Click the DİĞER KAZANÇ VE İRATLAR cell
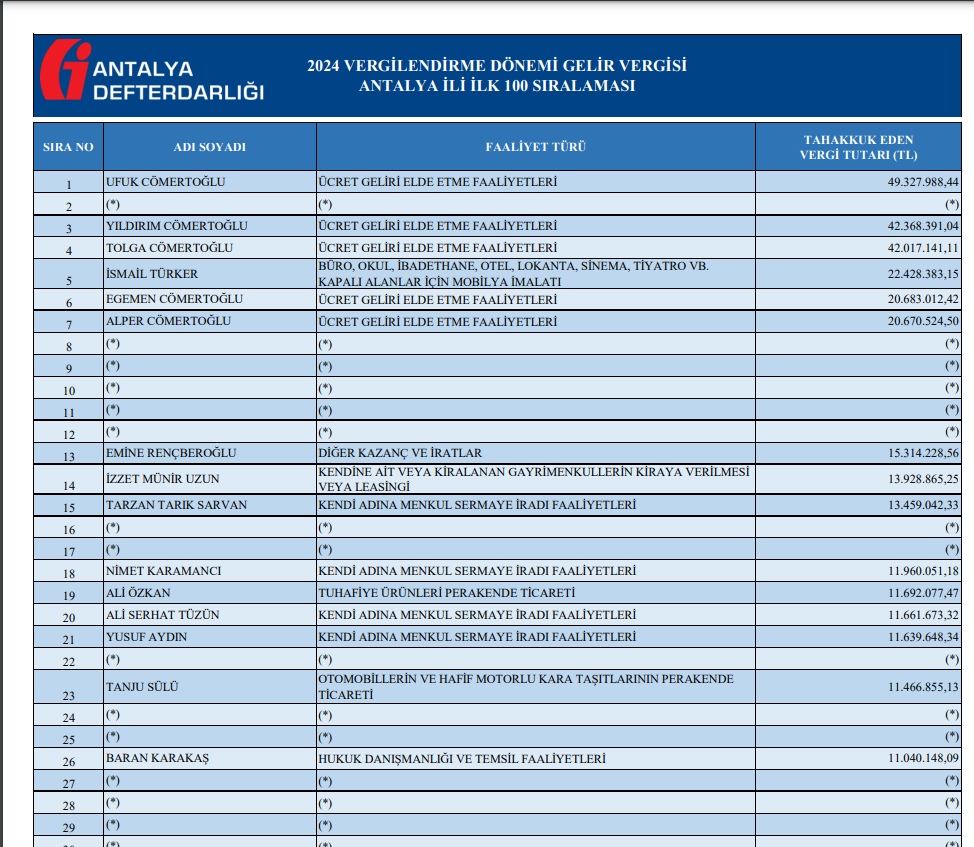Viewport: 974px width, 847px height. tap(400, 453)
